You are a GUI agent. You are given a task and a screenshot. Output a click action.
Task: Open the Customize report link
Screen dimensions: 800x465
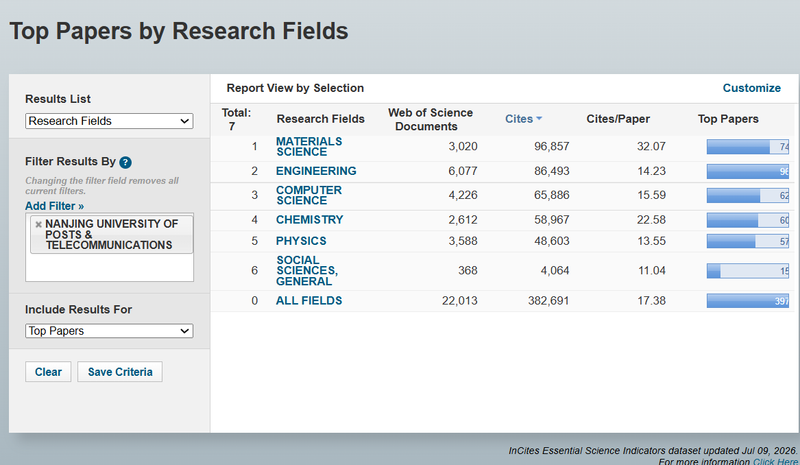pyautogui.click(x=752, y=88)
